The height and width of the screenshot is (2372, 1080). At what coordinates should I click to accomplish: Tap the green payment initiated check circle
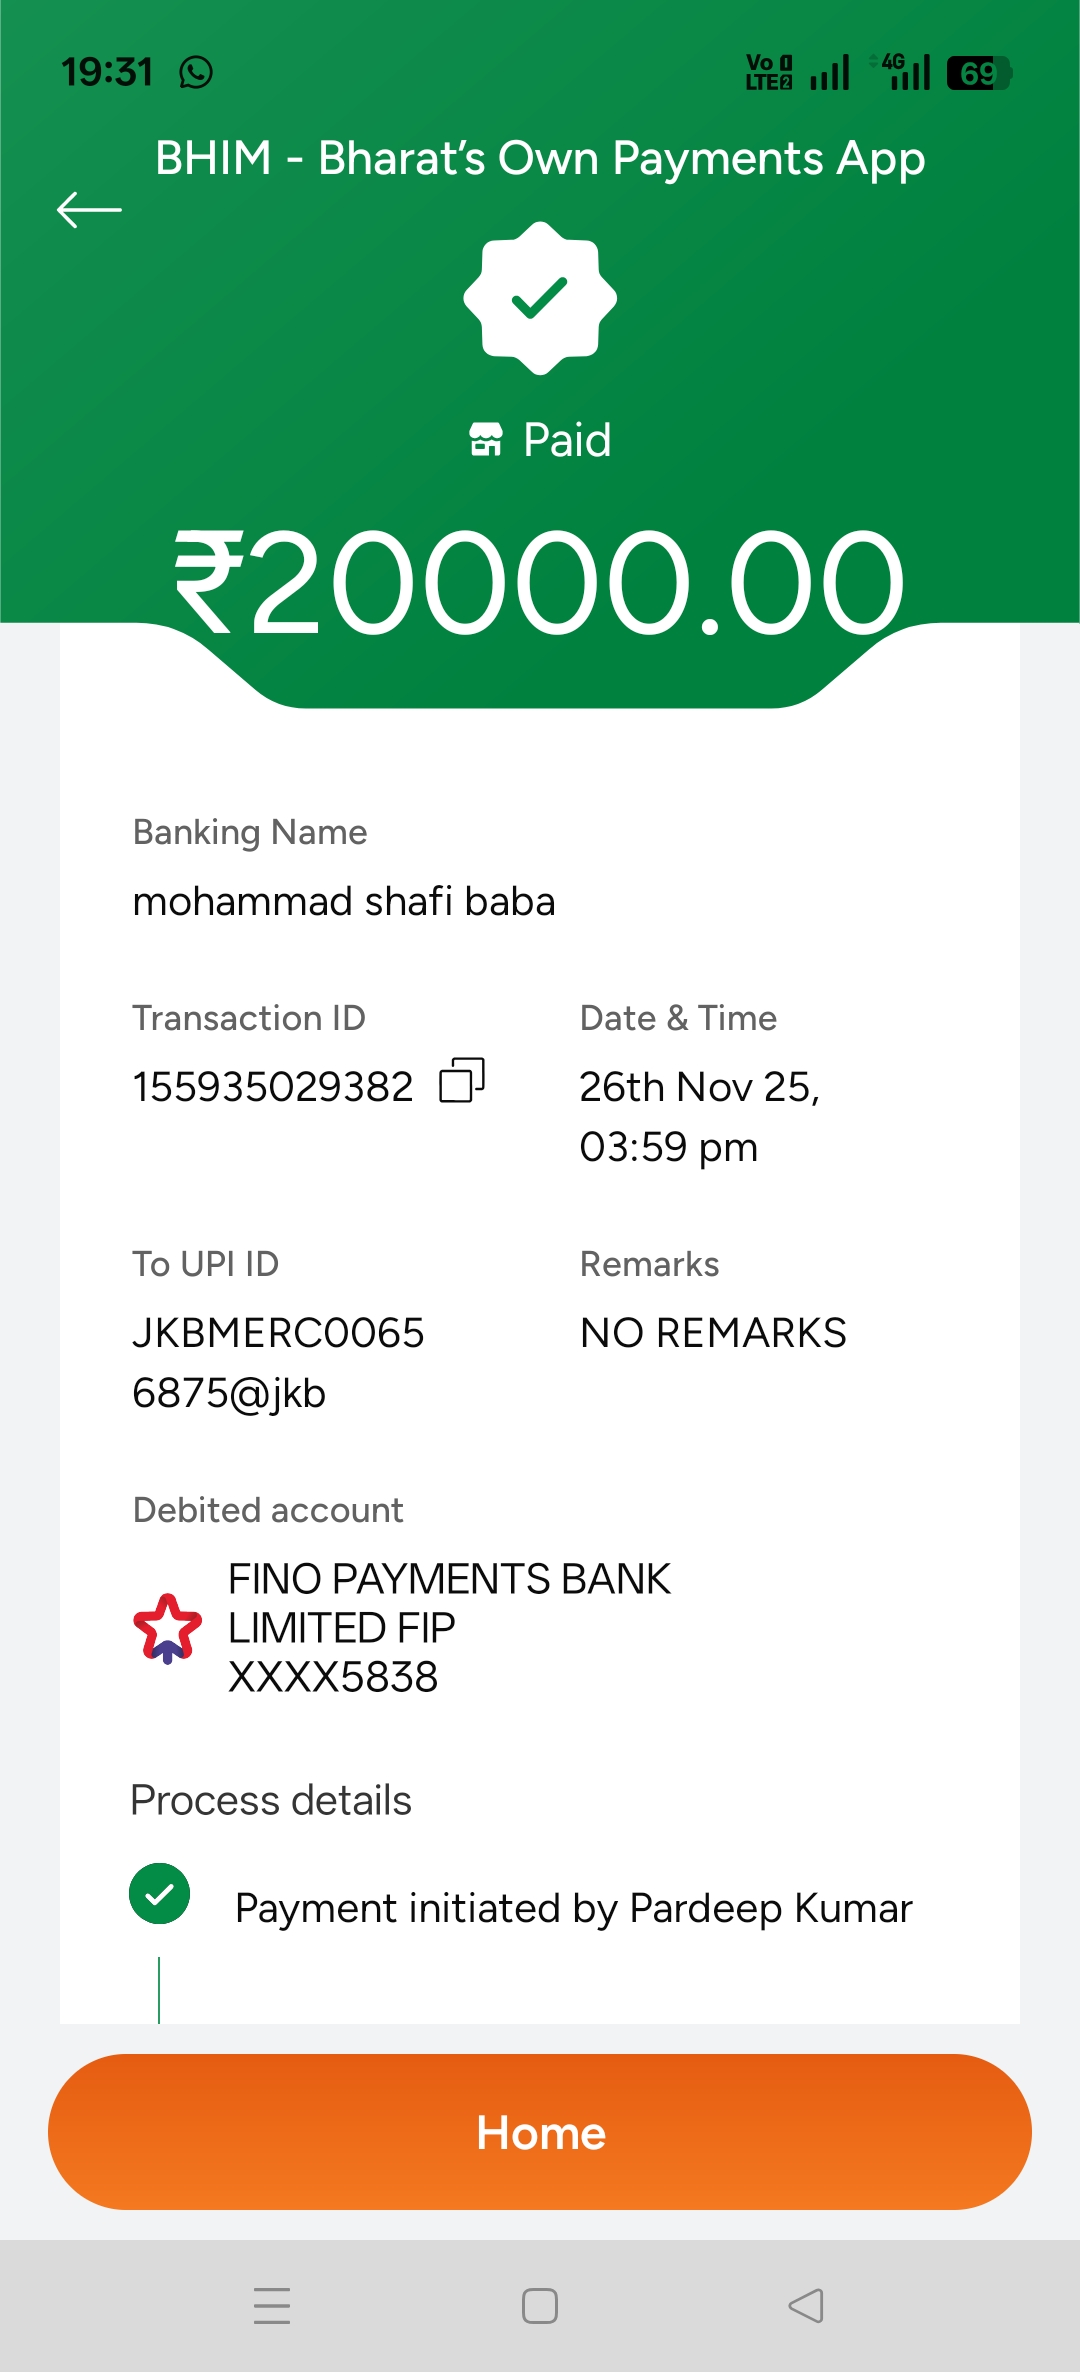(x=160, y=1894)
